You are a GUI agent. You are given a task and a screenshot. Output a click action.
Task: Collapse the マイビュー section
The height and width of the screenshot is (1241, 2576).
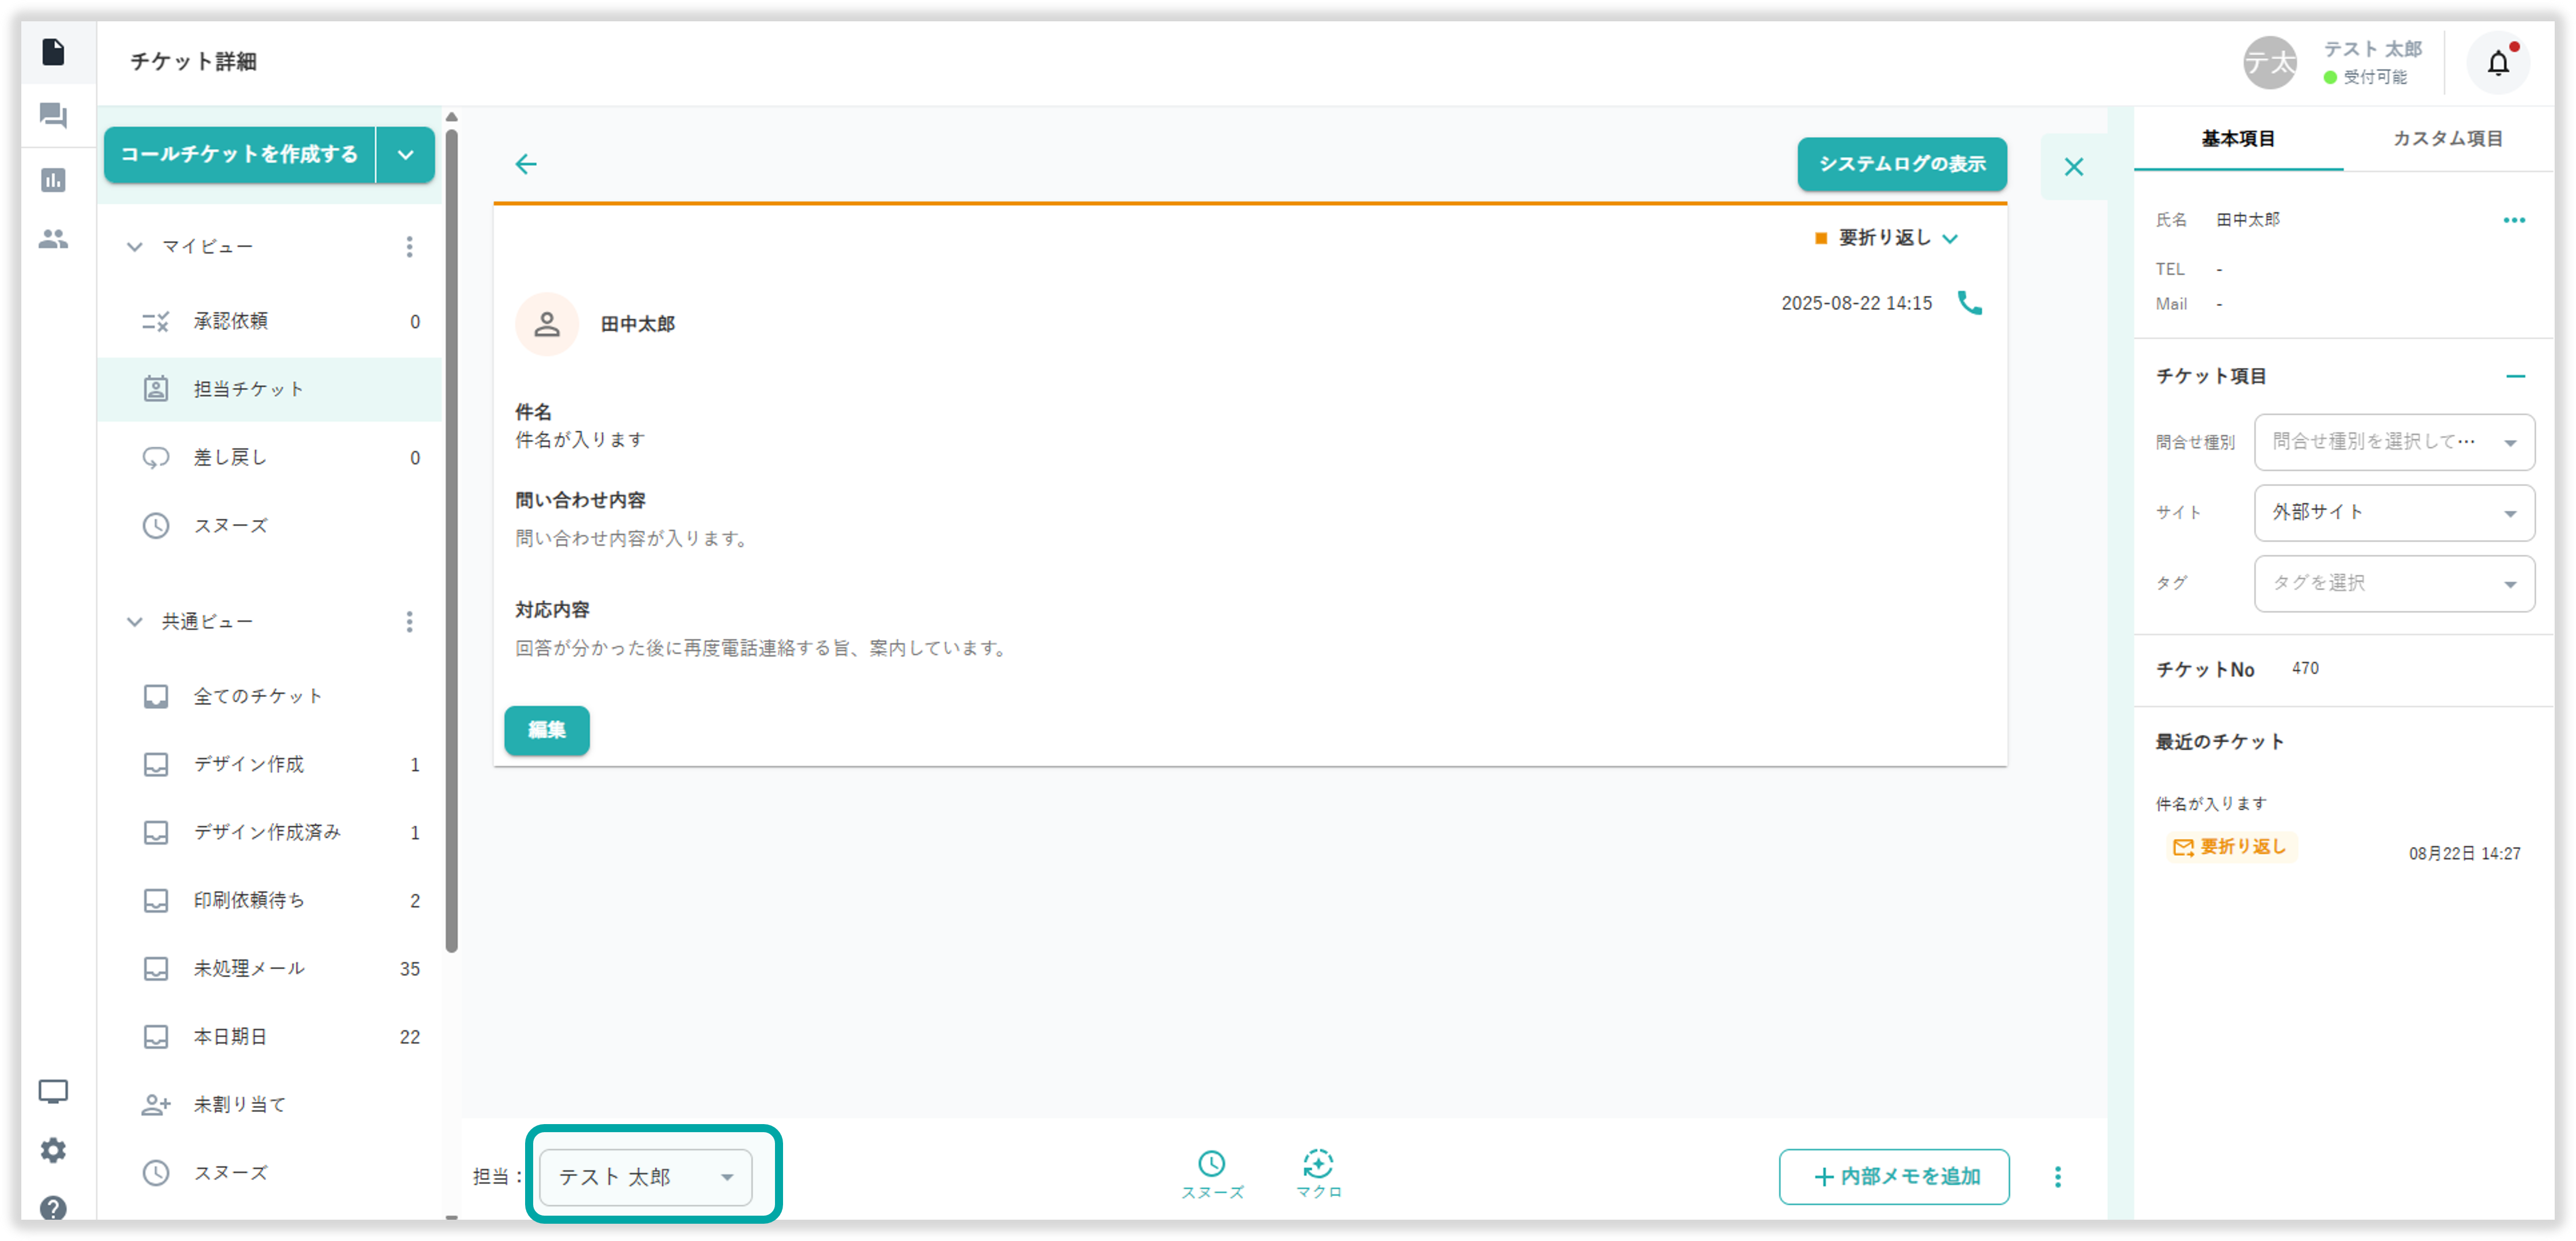pos(135,247)
